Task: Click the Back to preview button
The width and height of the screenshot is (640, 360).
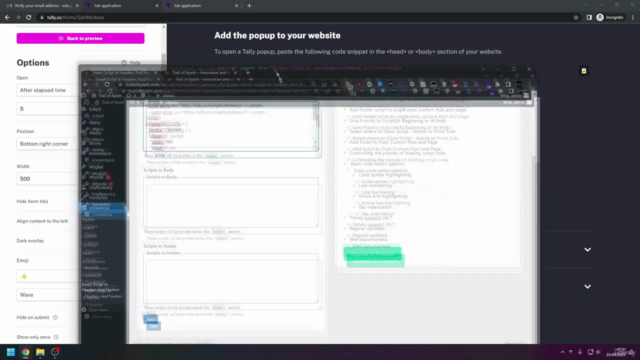Action: [80, 38]
